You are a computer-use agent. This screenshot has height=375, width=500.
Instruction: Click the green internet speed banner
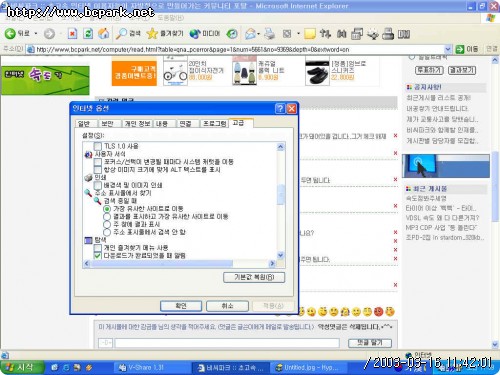pos(45,80)
